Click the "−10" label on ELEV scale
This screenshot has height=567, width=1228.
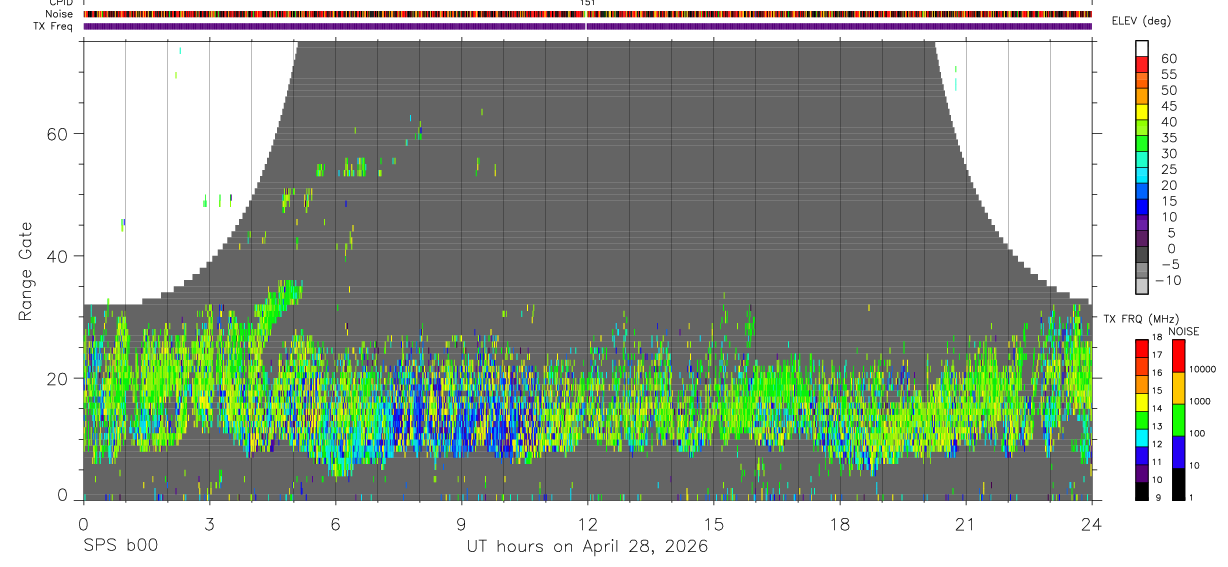point(1168,281)
